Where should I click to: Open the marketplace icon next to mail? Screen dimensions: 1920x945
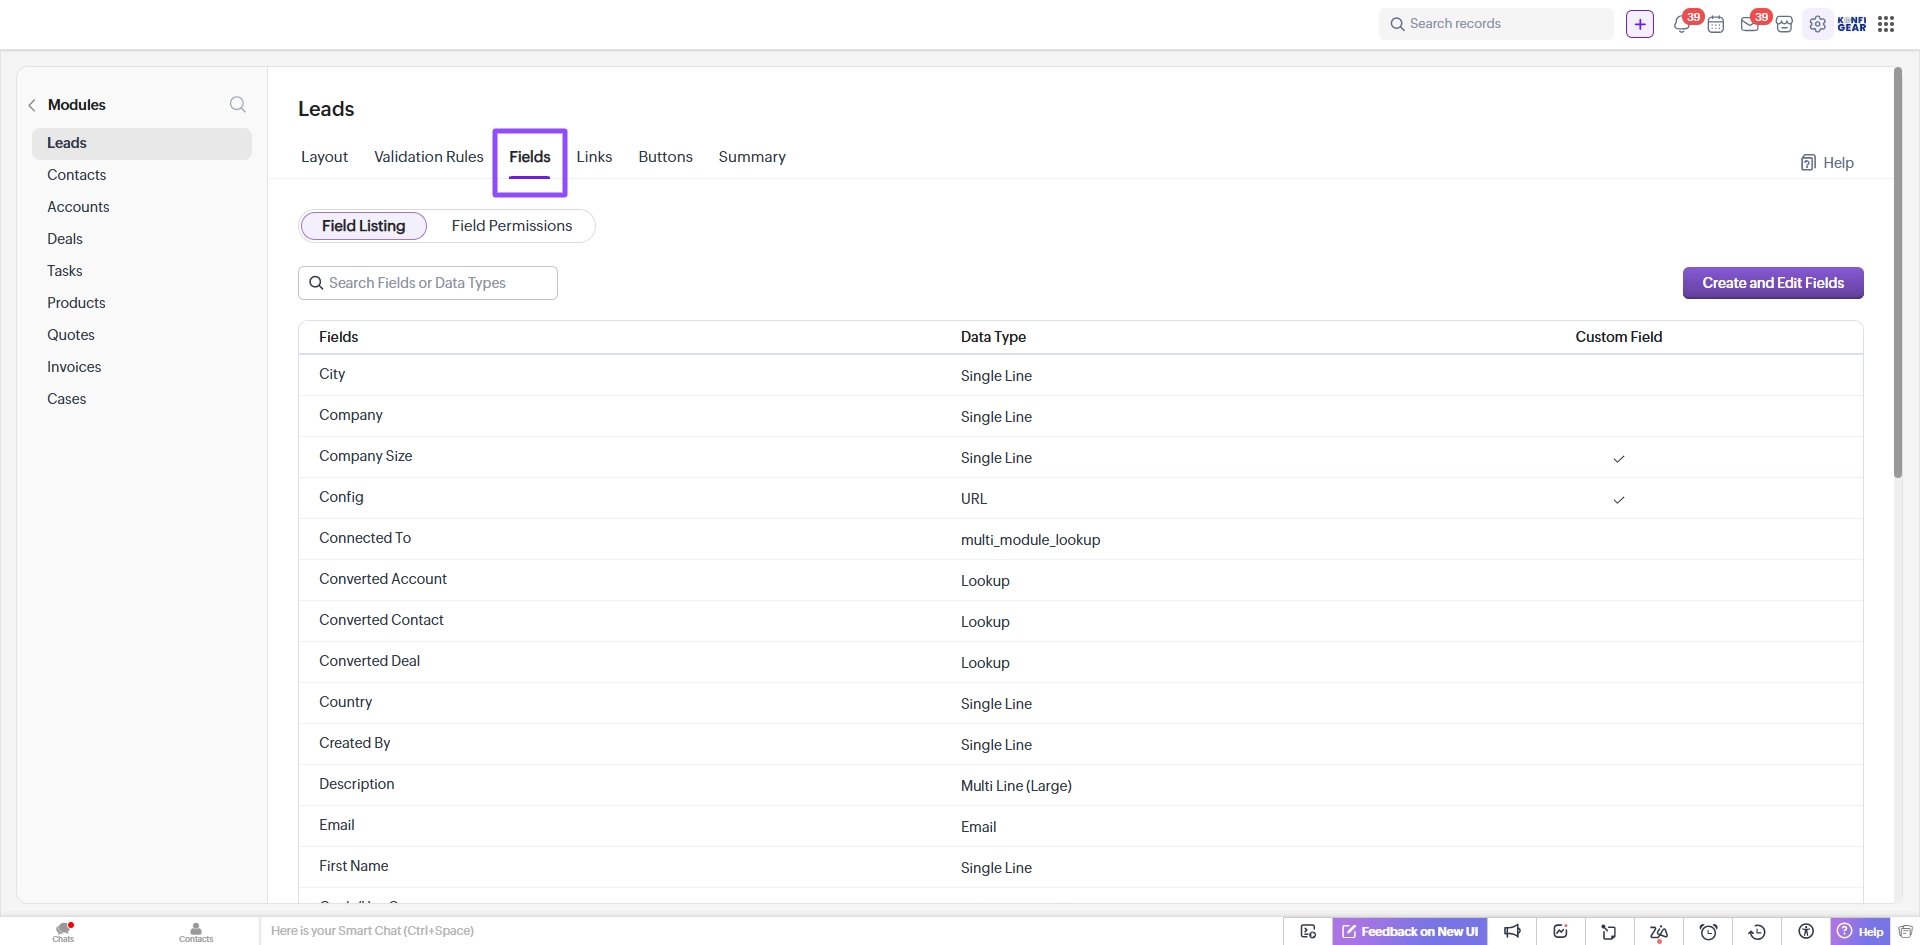click(1784, 23)
